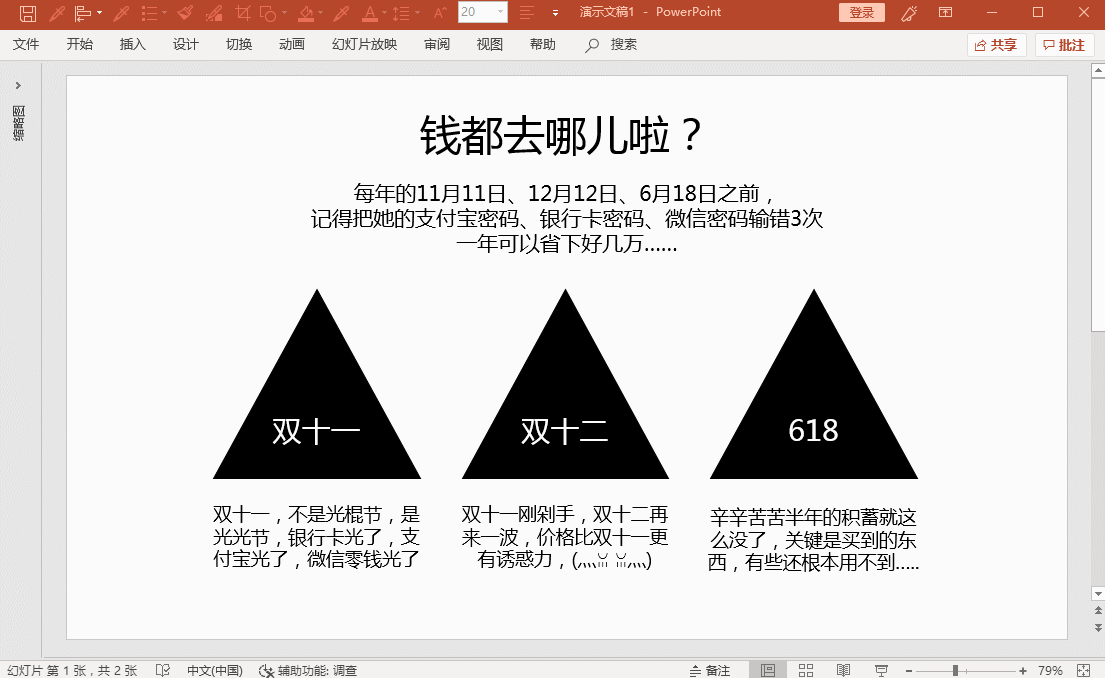
Task: Click the caption text 辛辛苦苦半年的积蓄
Action: click(813, 540)
